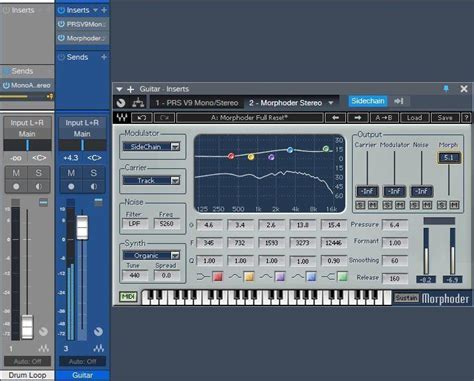
Task: Pin the Guitar Inserts plugin window
Action: (x=446, y=89)
